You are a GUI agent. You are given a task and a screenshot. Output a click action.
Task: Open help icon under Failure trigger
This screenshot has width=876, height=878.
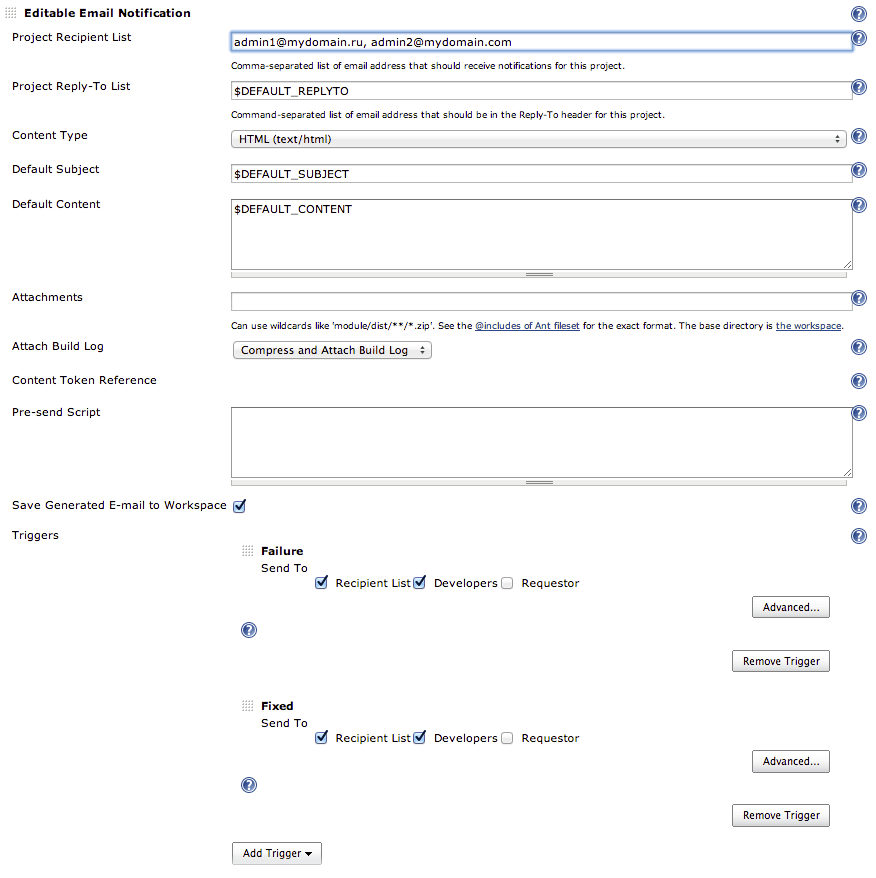249,630
